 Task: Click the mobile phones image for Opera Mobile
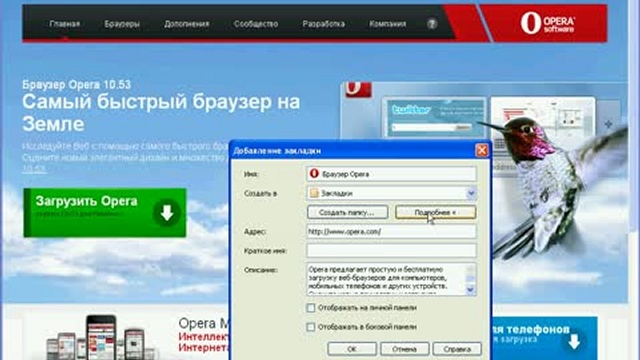[101, 338]
